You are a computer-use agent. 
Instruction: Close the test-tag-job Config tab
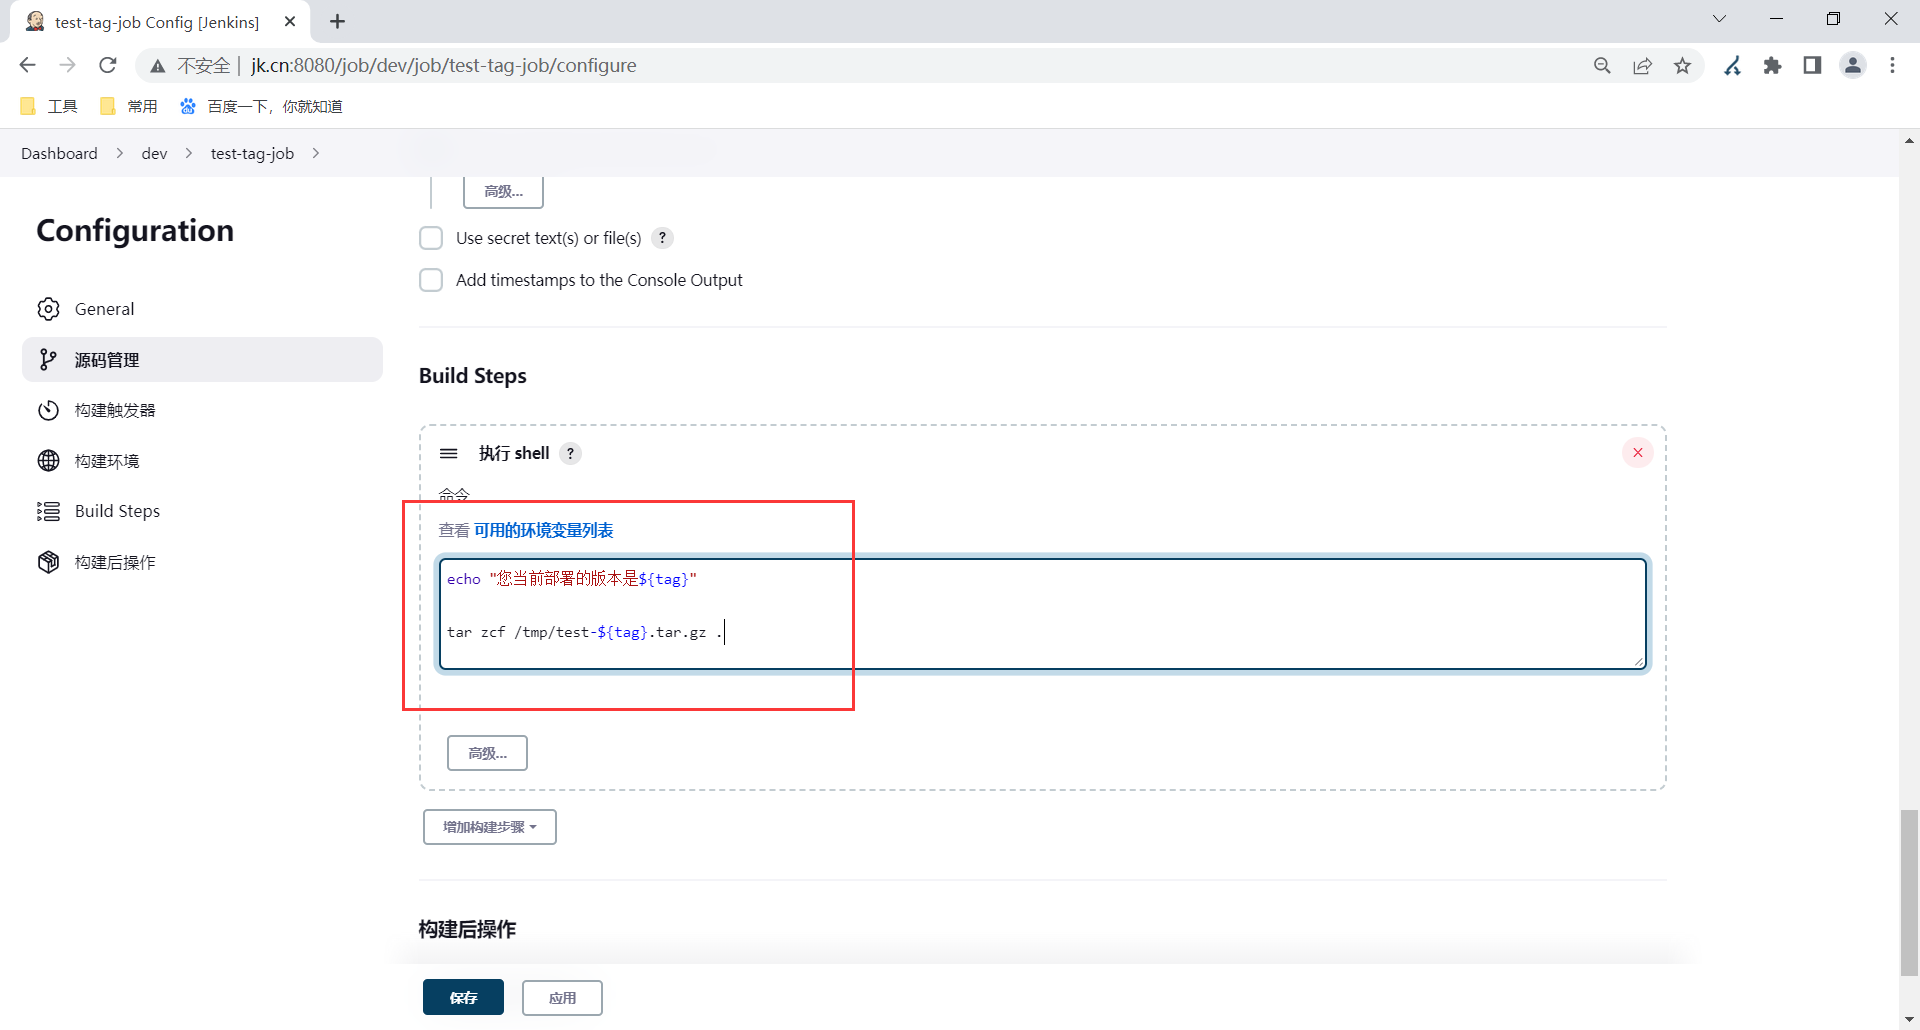click(x=290, y=21)
